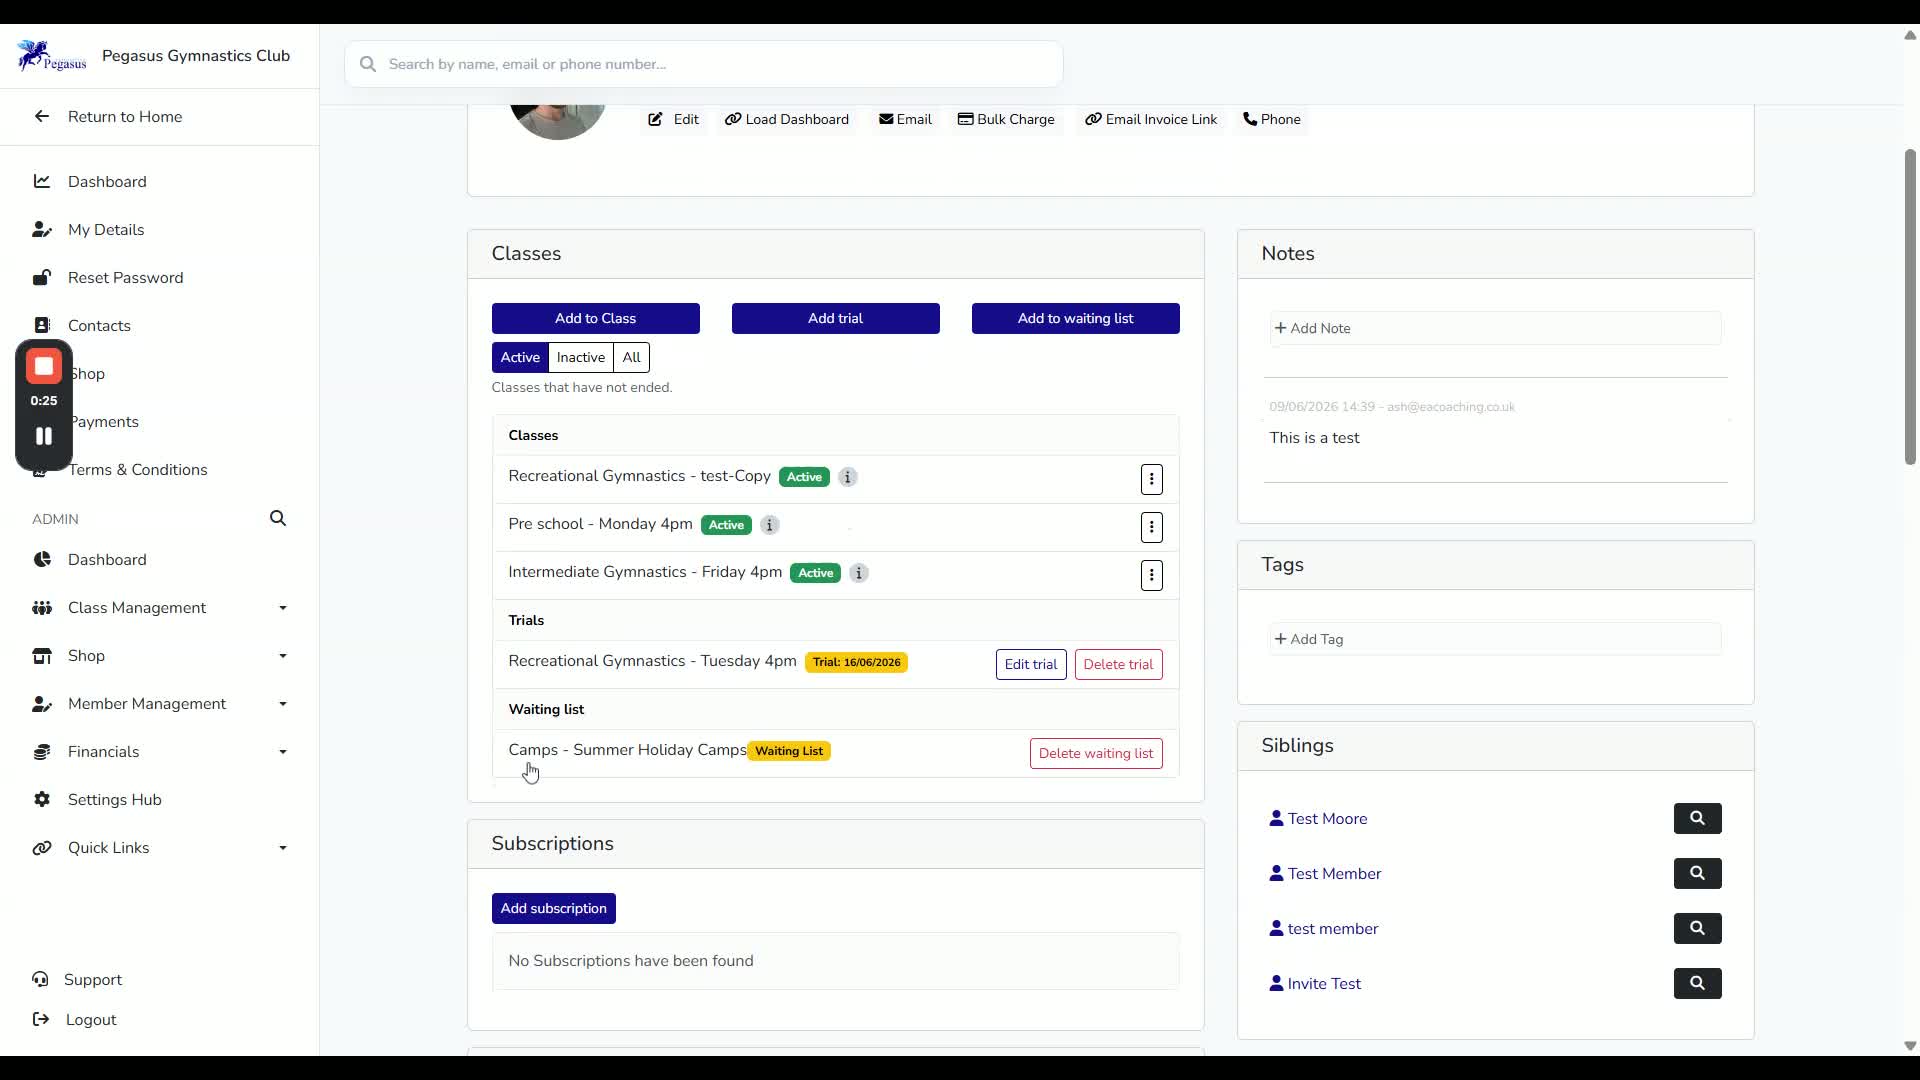Select the All classes filter
The height and width of the screenshot is (1080, 1920).
pos(631,357)
